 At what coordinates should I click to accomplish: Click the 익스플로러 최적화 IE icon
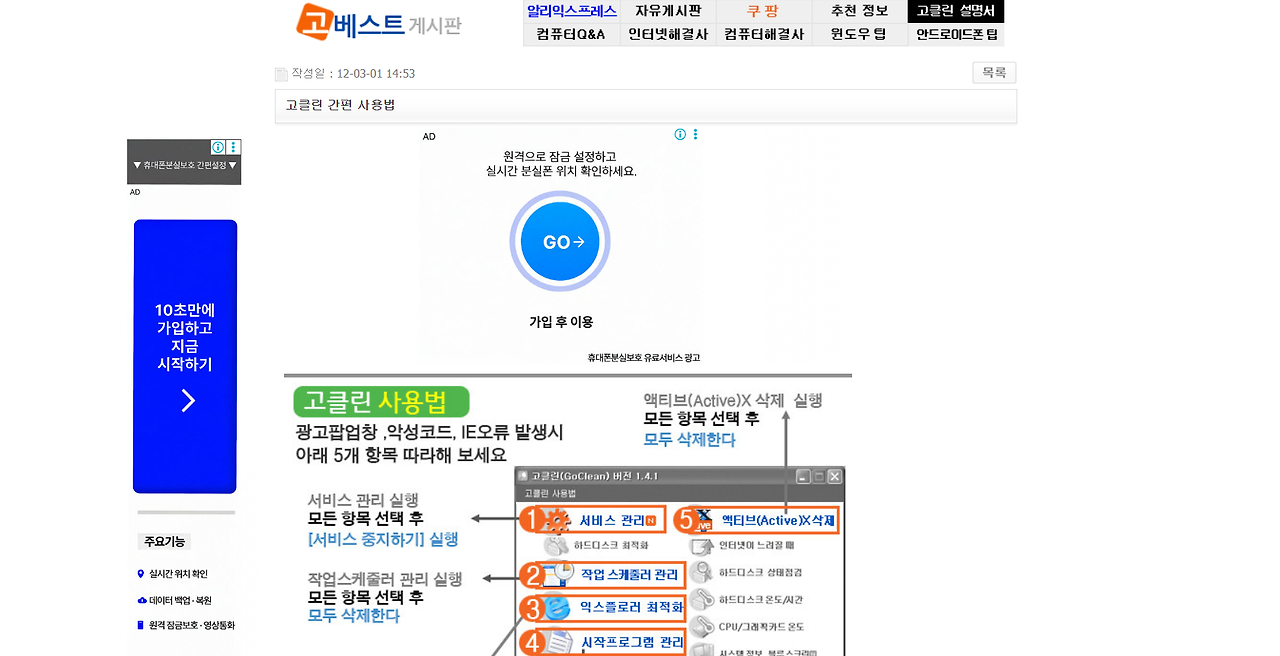pyautogui.click(x=558, y=606)
